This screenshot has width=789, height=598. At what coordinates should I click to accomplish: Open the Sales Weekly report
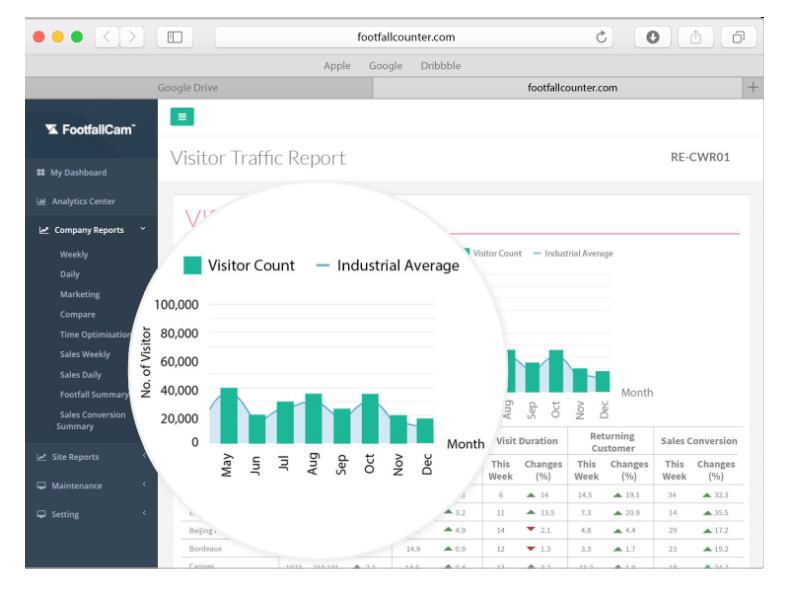tap(85, 355)
